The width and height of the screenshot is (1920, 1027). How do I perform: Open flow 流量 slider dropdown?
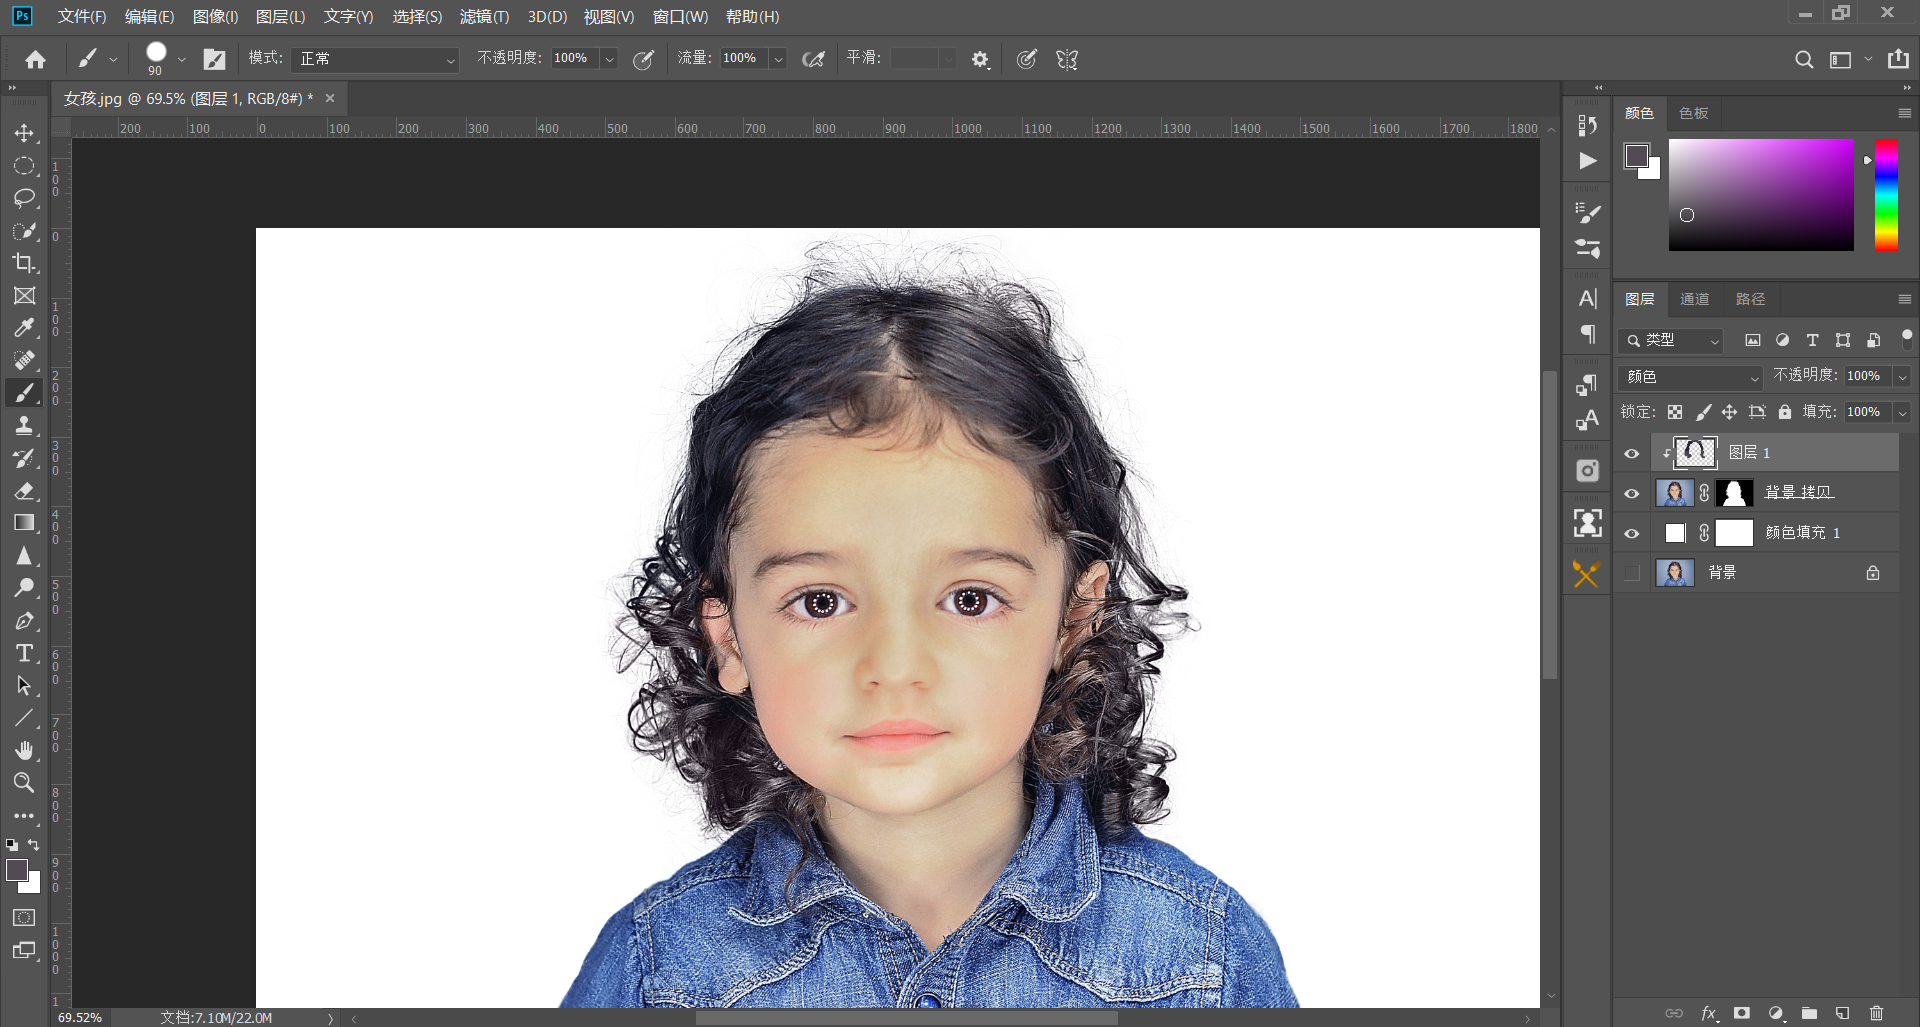[778, 59]
